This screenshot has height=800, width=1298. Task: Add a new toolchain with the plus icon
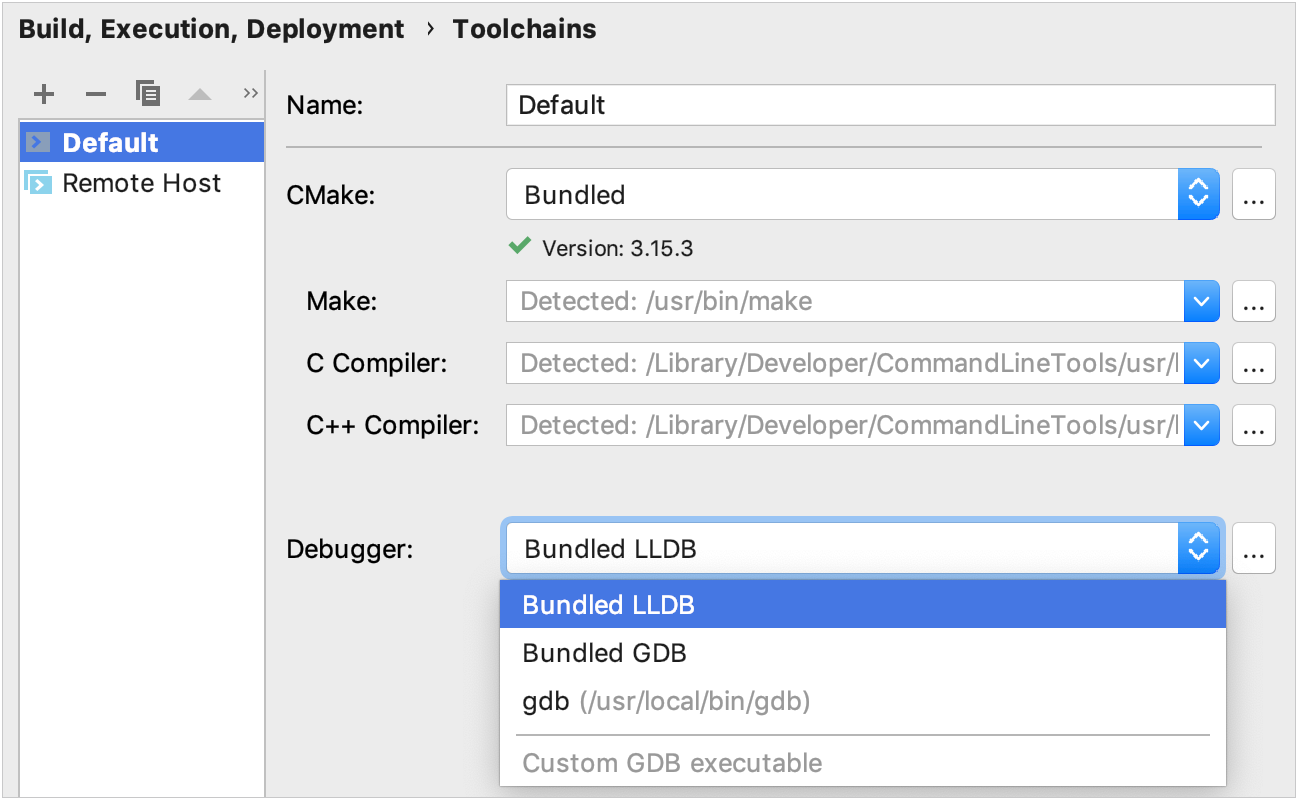click(x=43, y=93)
